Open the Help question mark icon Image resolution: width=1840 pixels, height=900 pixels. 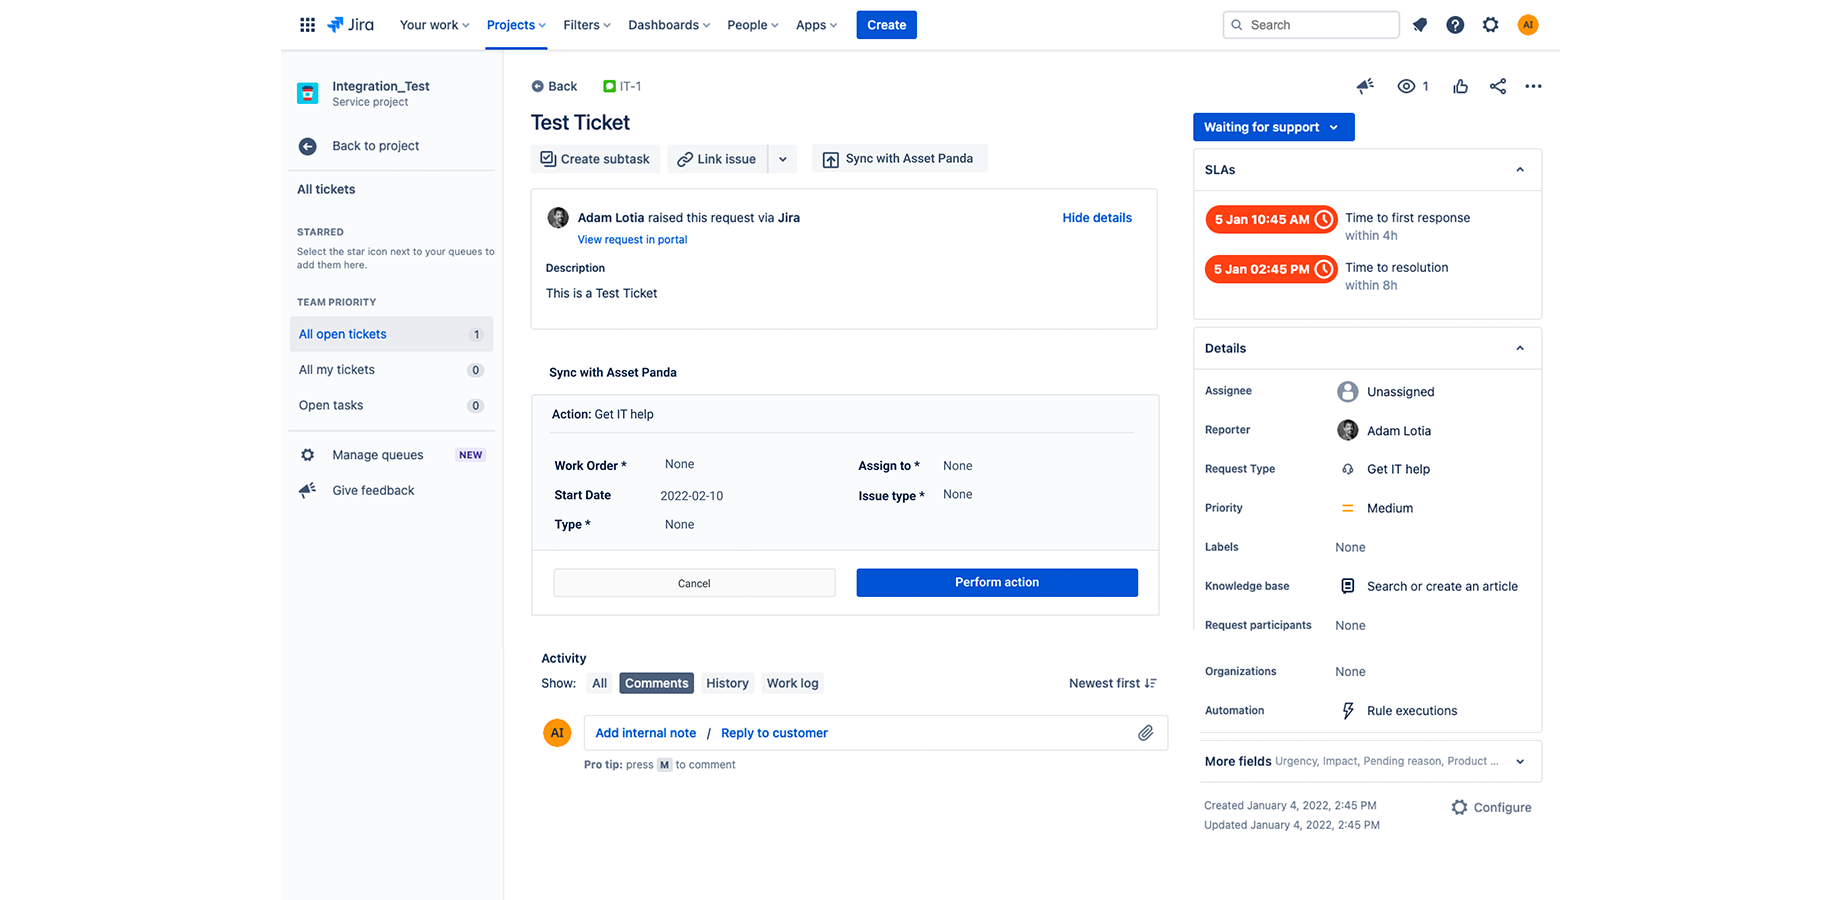[1455, 25]
